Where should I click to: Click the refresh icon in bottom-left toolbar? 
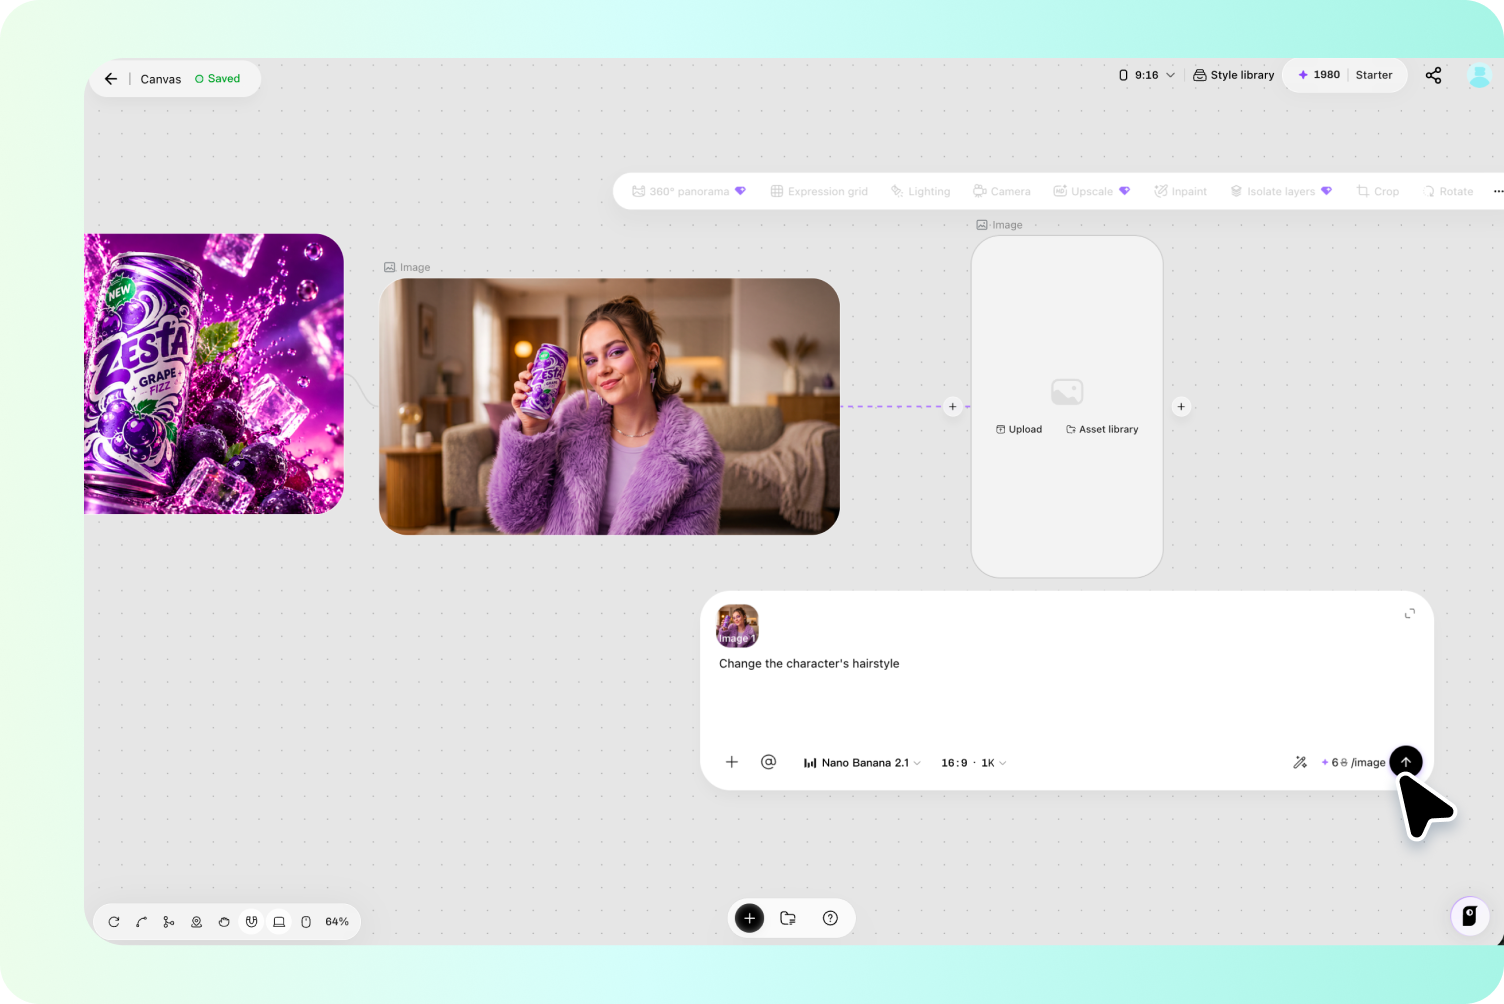pos(114,922)
